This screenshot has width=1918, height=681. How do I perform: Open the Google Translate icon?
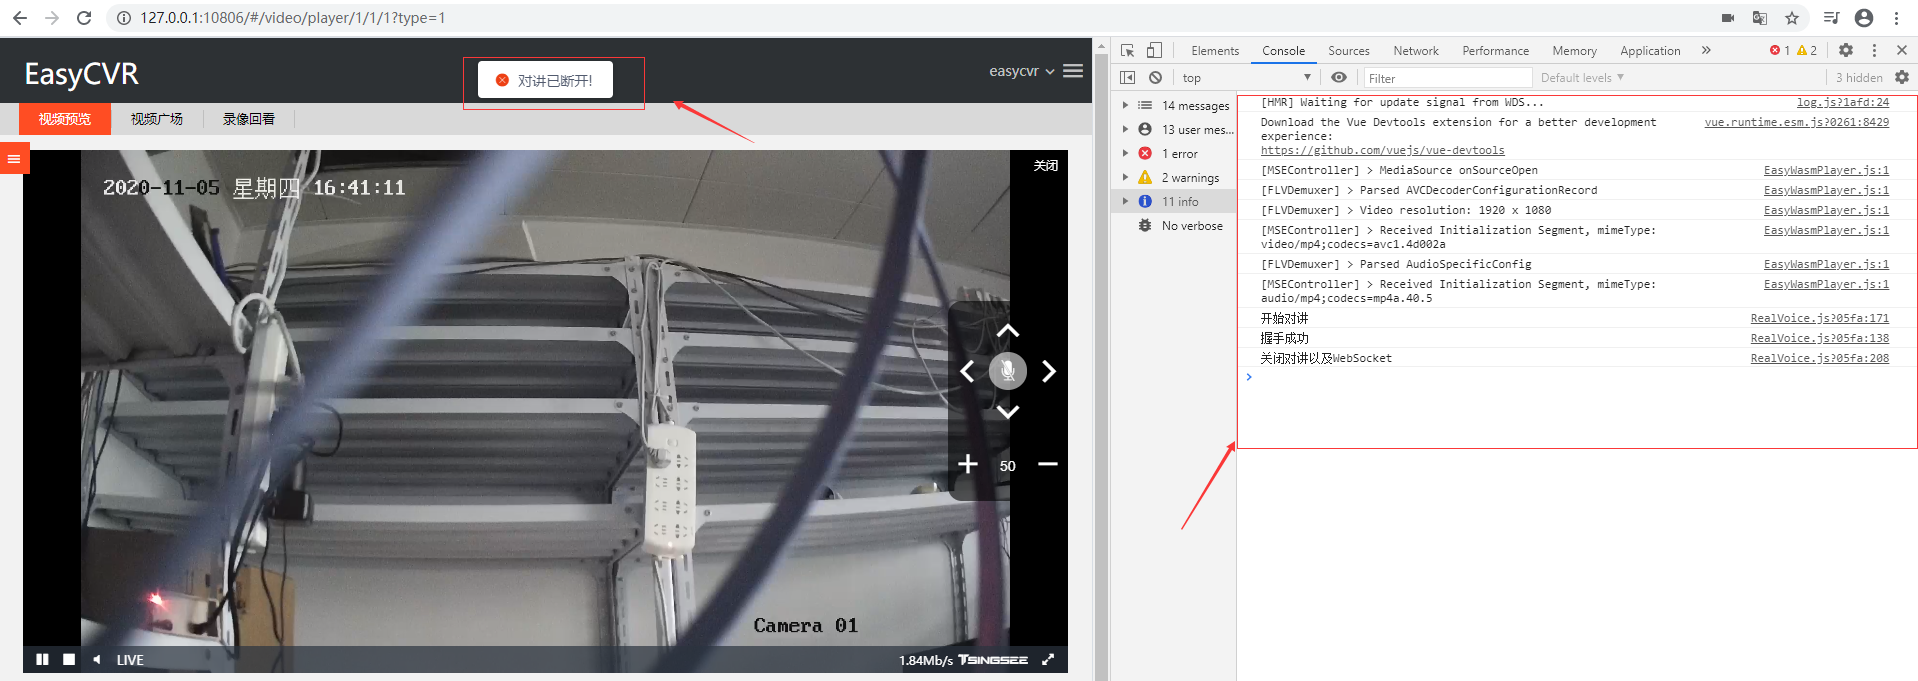pos(1760,18)
